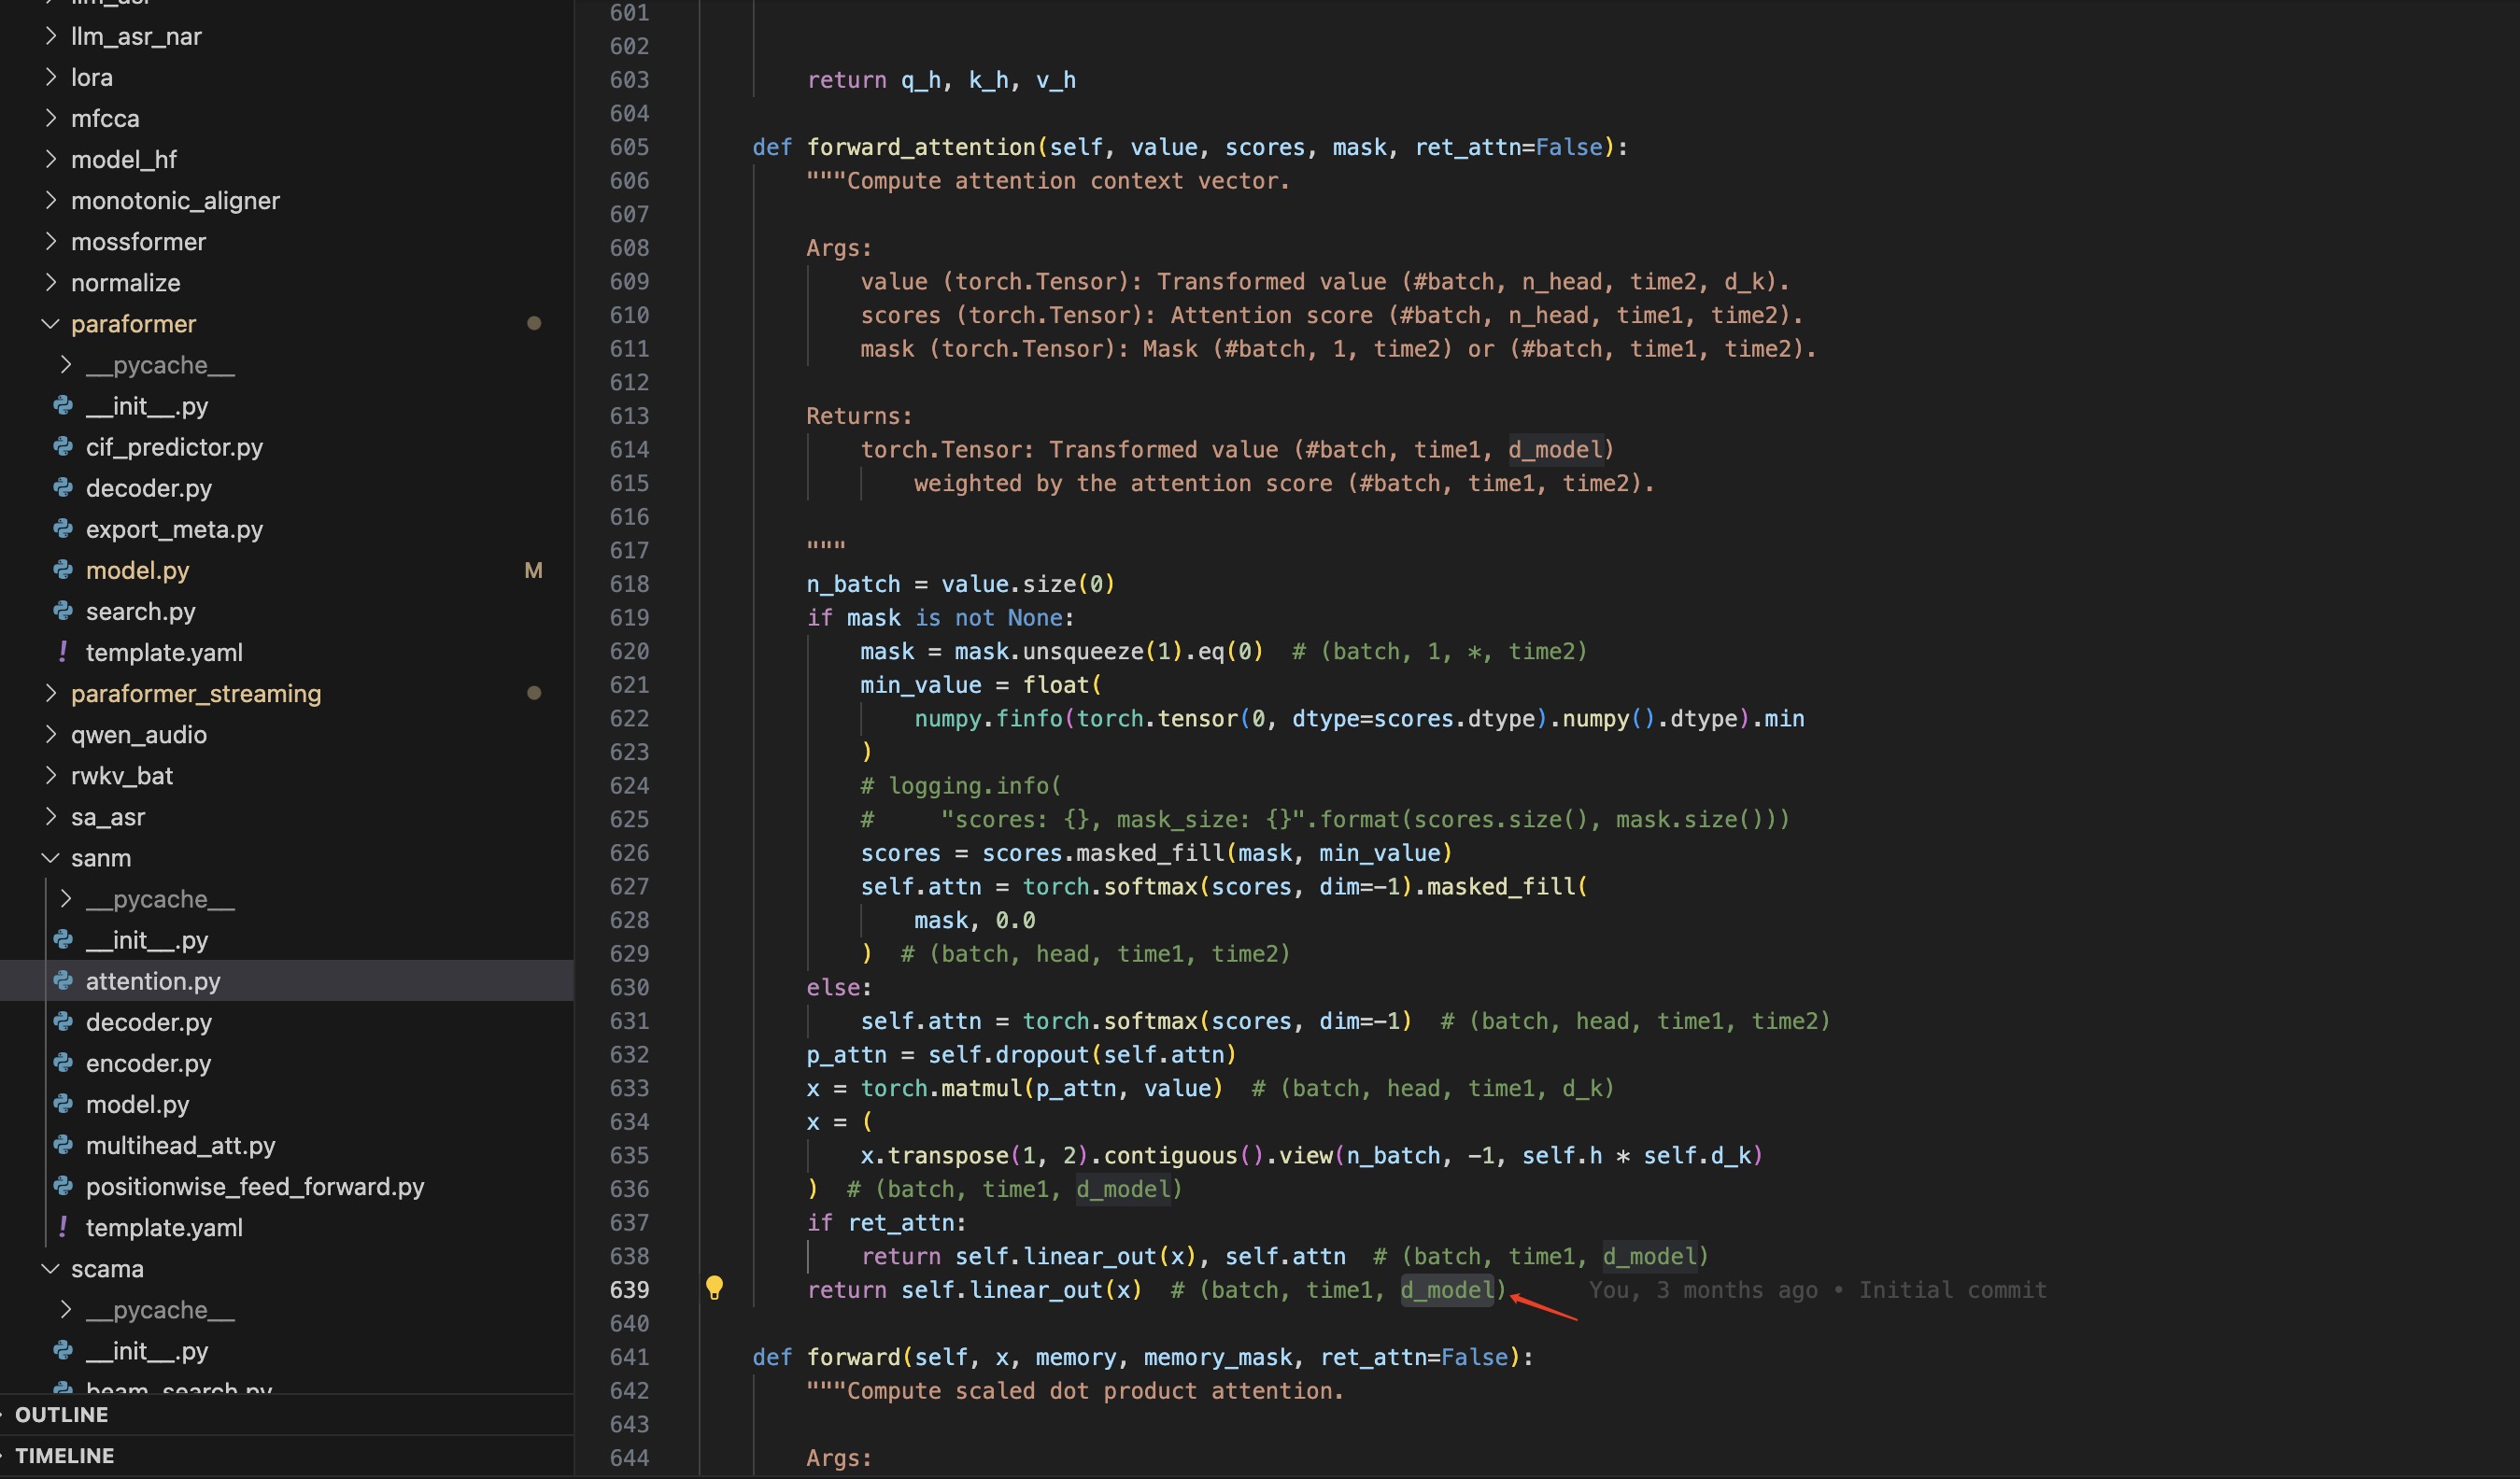Click highlighted d_model on line 639

(x=1447, y=1289)
